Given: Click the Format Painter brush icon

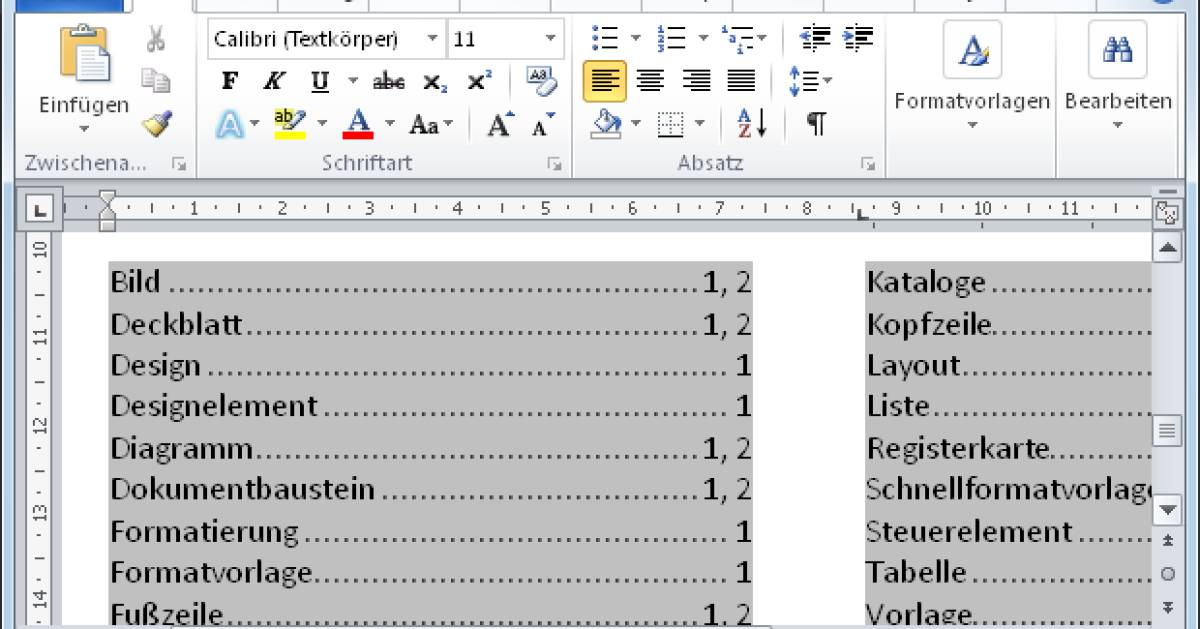Looking at the screenshot, I should point(156,124).
